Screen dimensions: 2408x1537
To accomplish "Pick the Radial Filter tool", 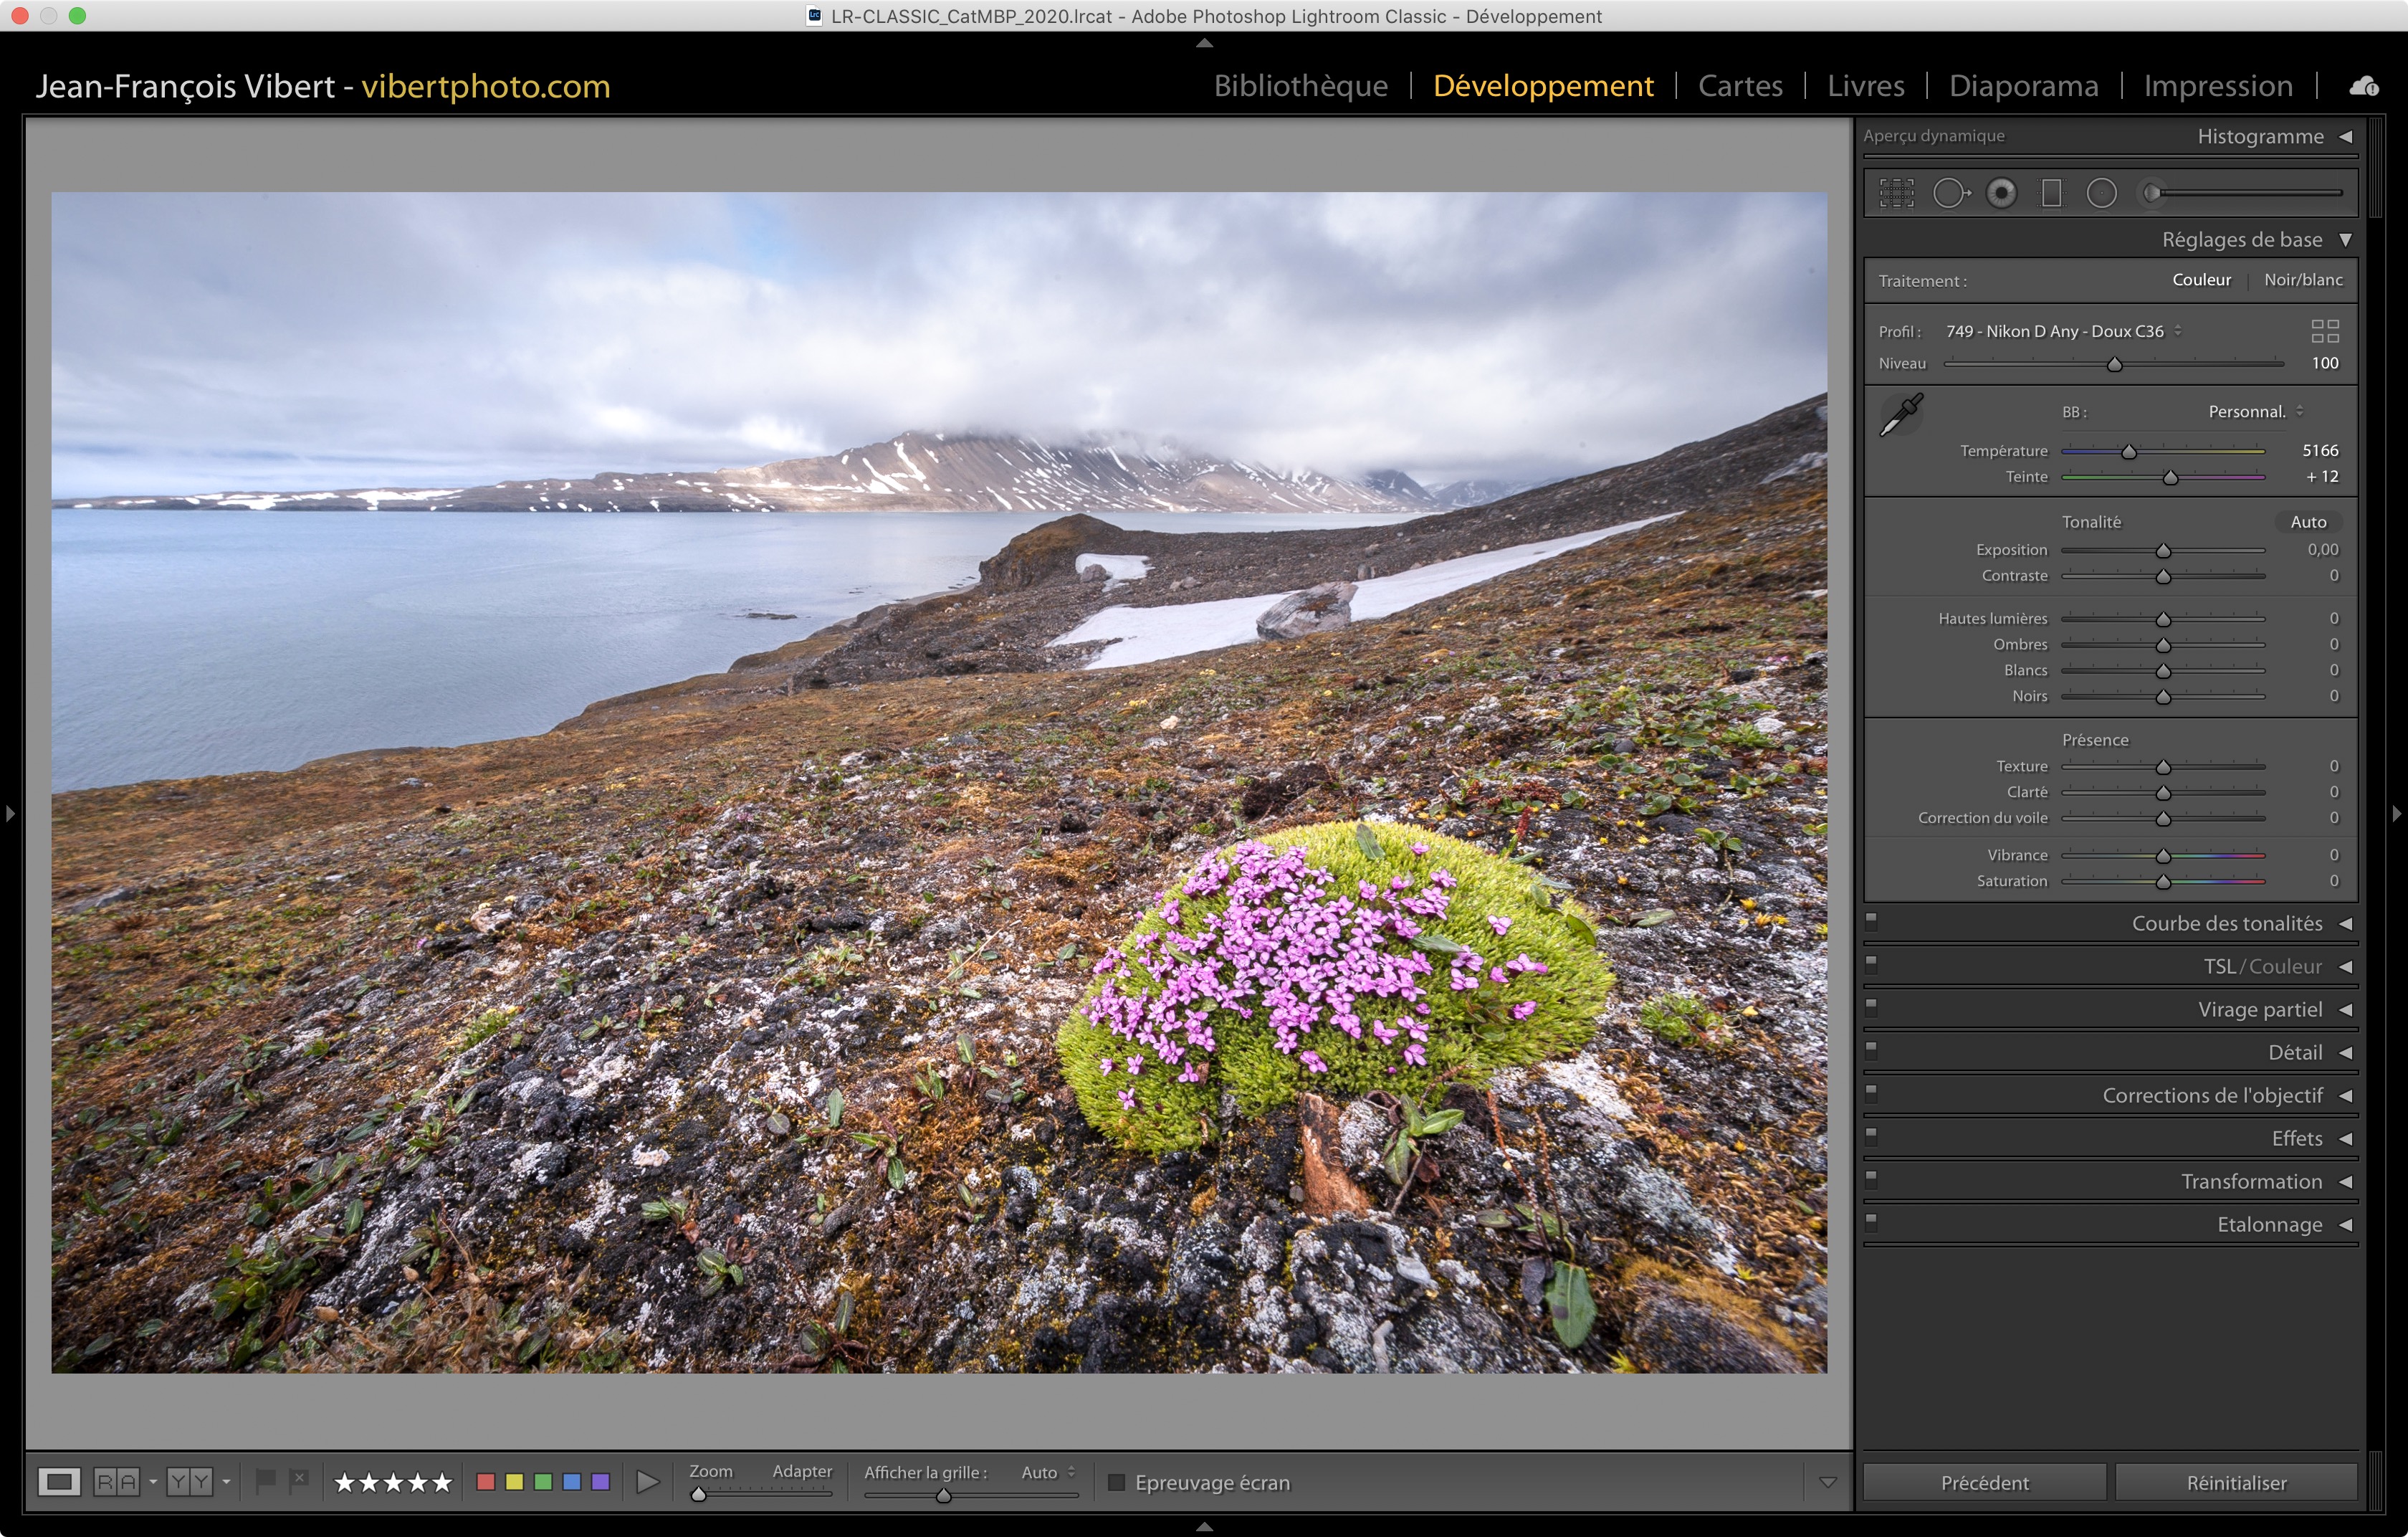I will (2101, 193).
